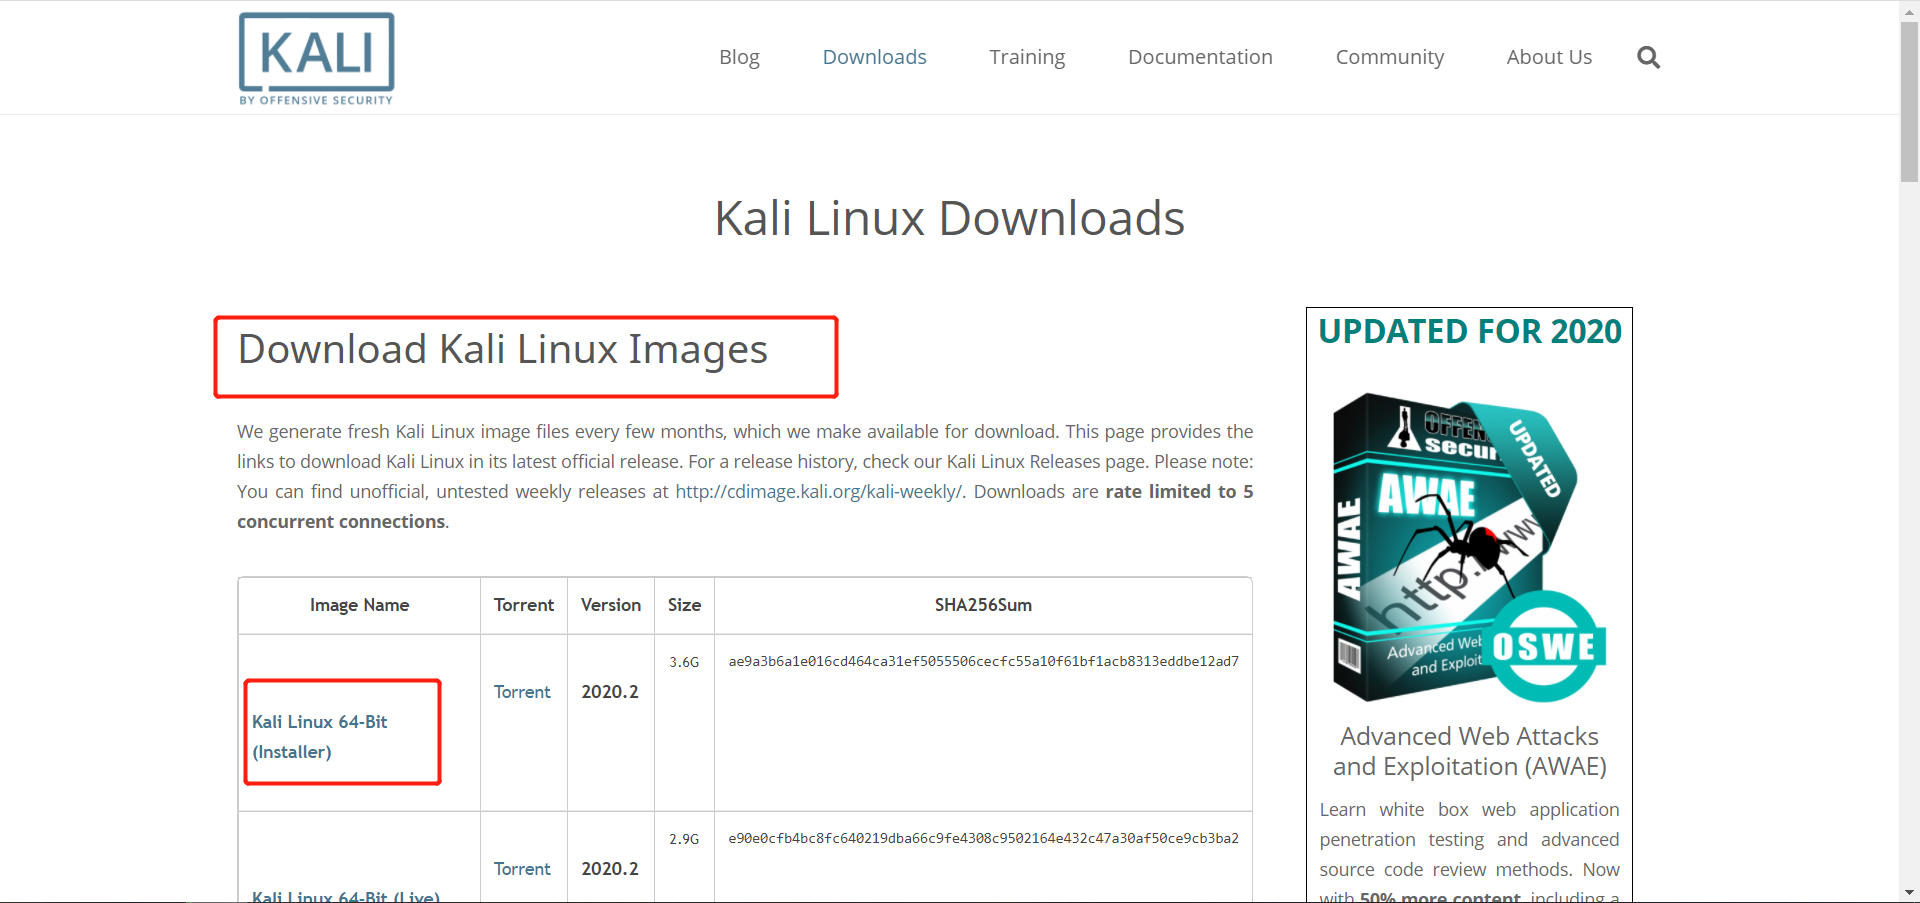Click the Kali logo in the header
Viewport: 1920px width, 903px height.
(x=316, y=58)
